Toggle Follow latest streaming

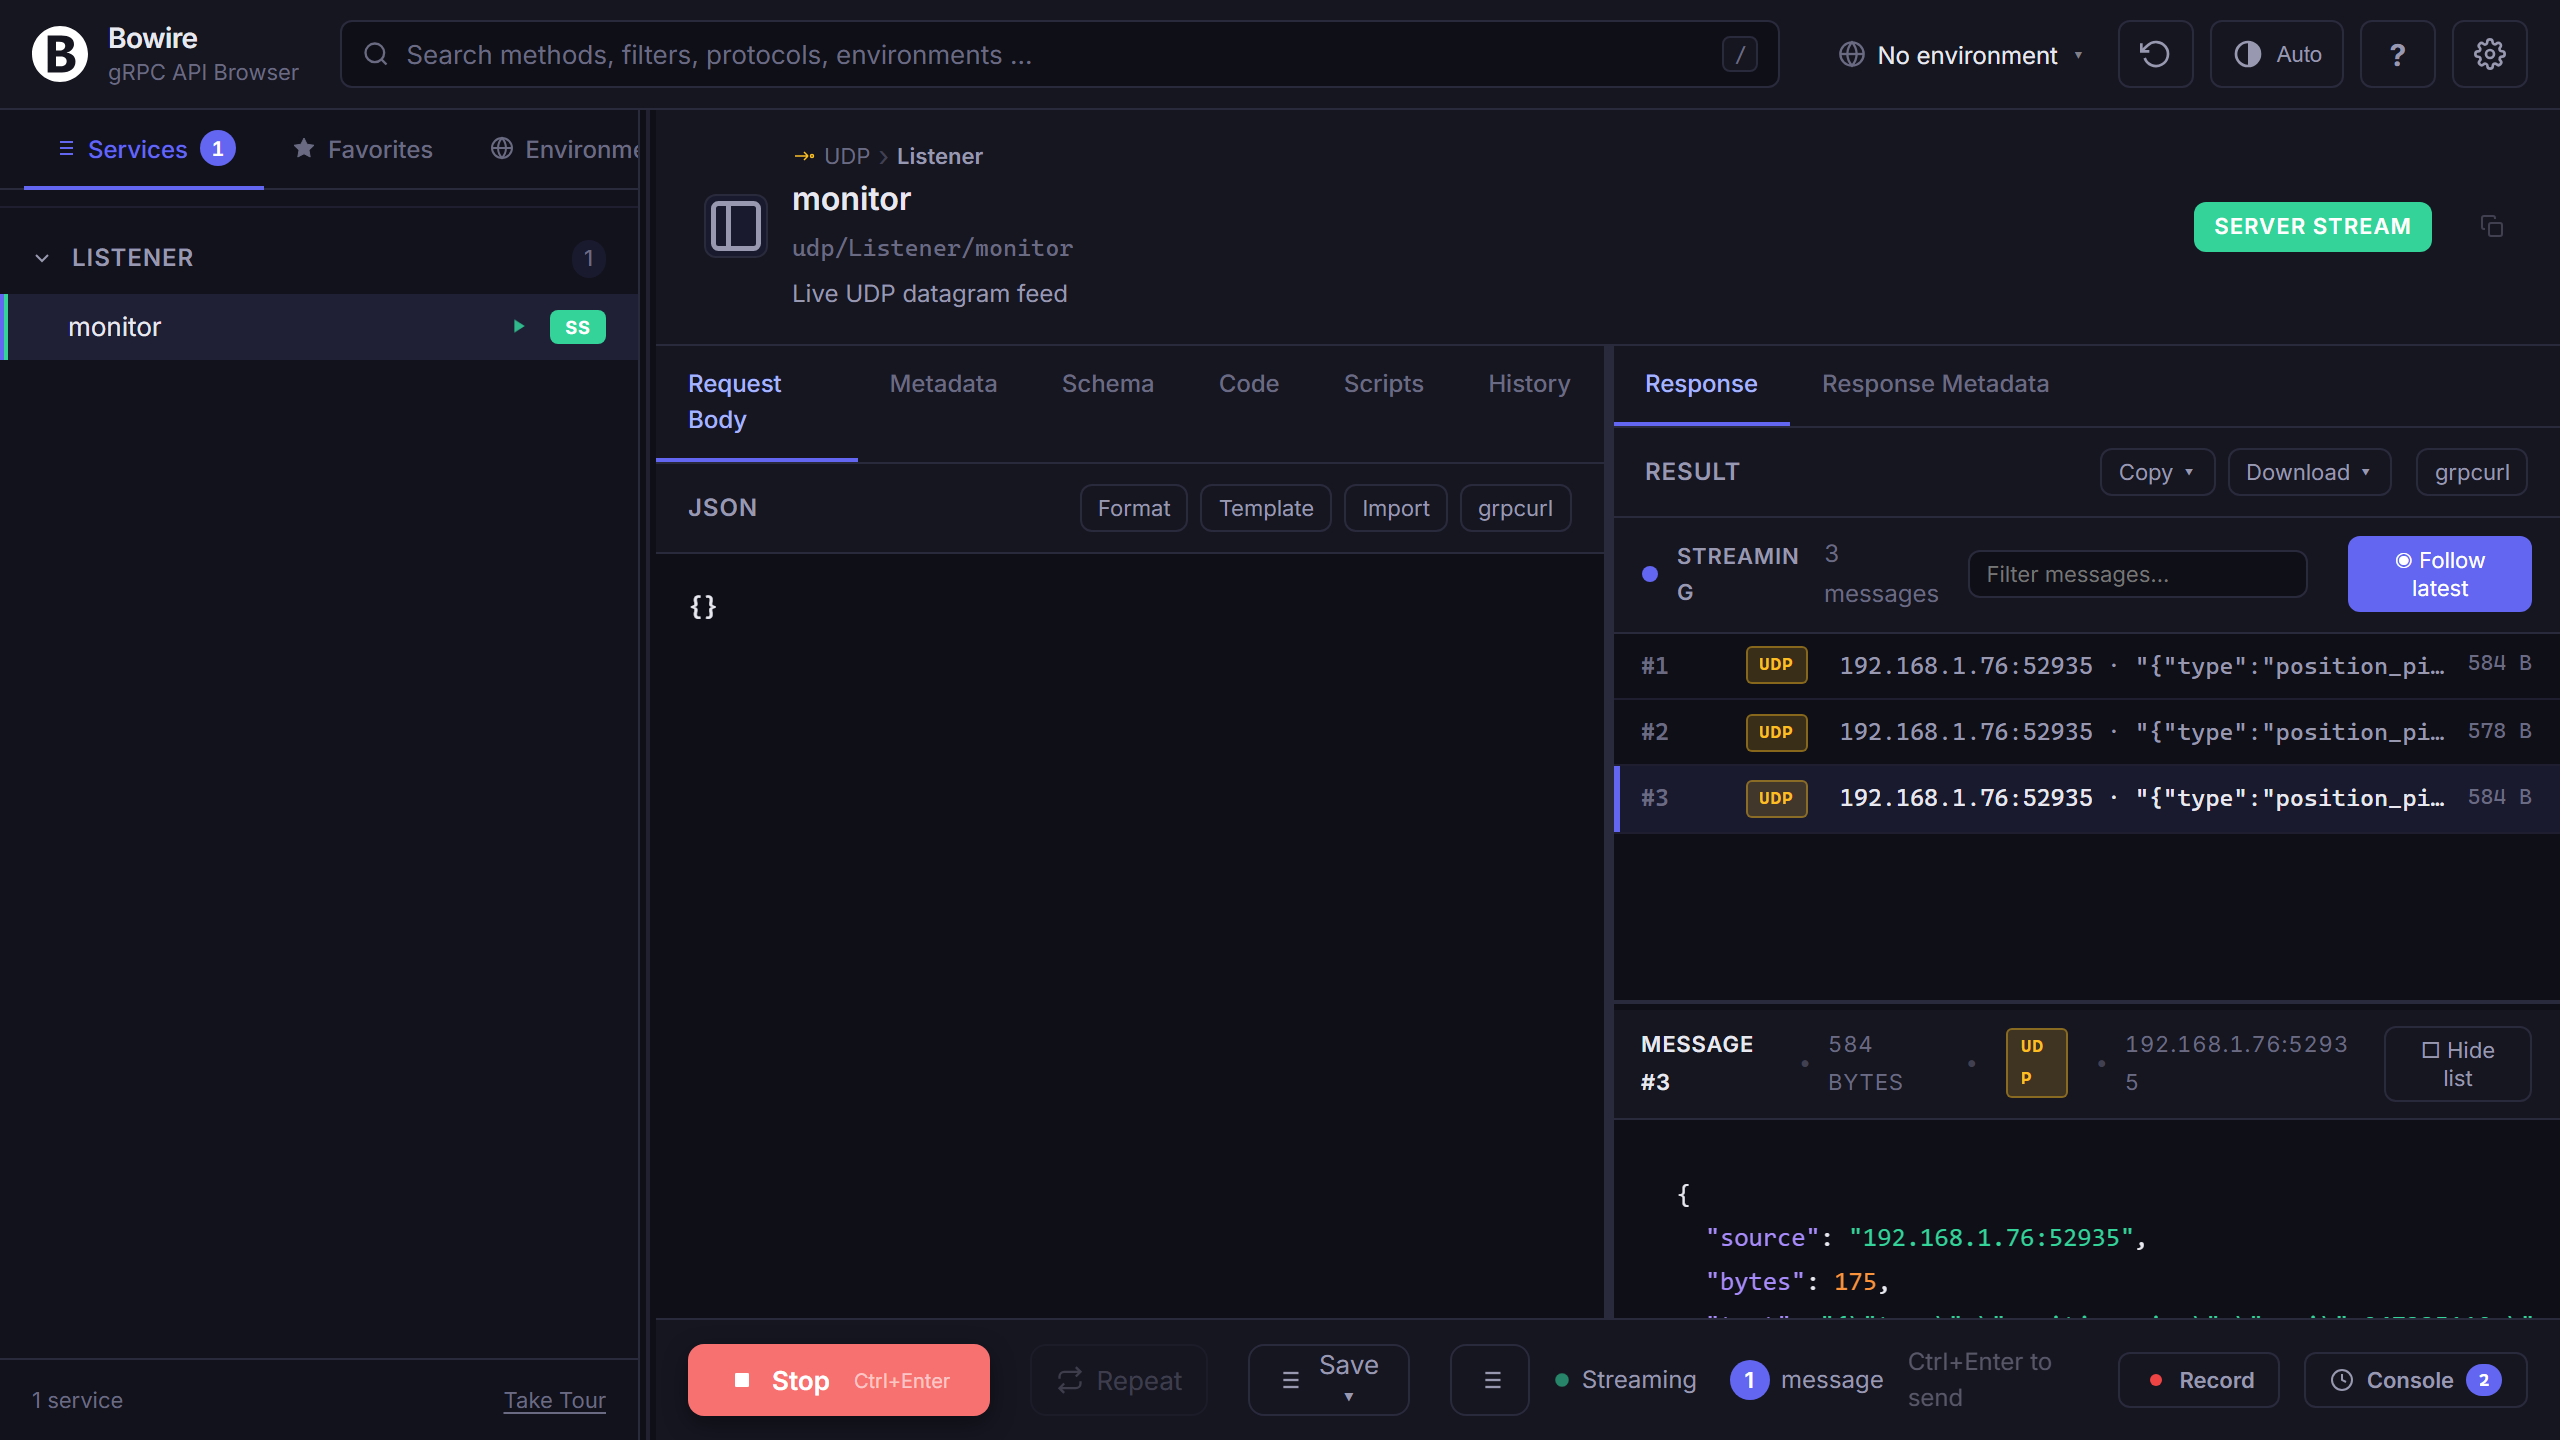pos(2439,574)
